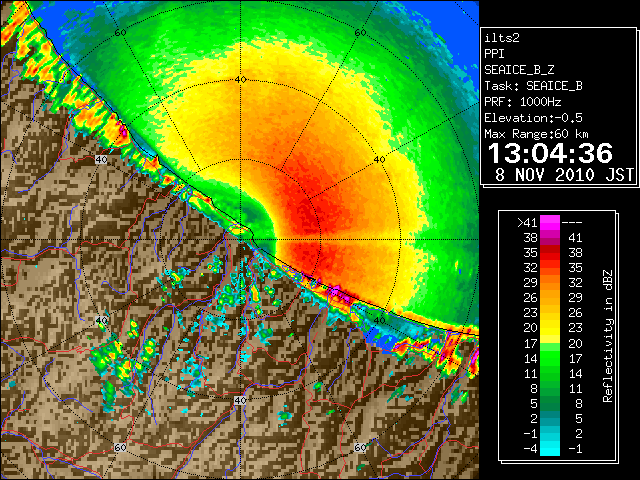The height and width of the screenshot is (480, 640).
Task: Click the '60' range label in the lower-left map
Action: 120,447
